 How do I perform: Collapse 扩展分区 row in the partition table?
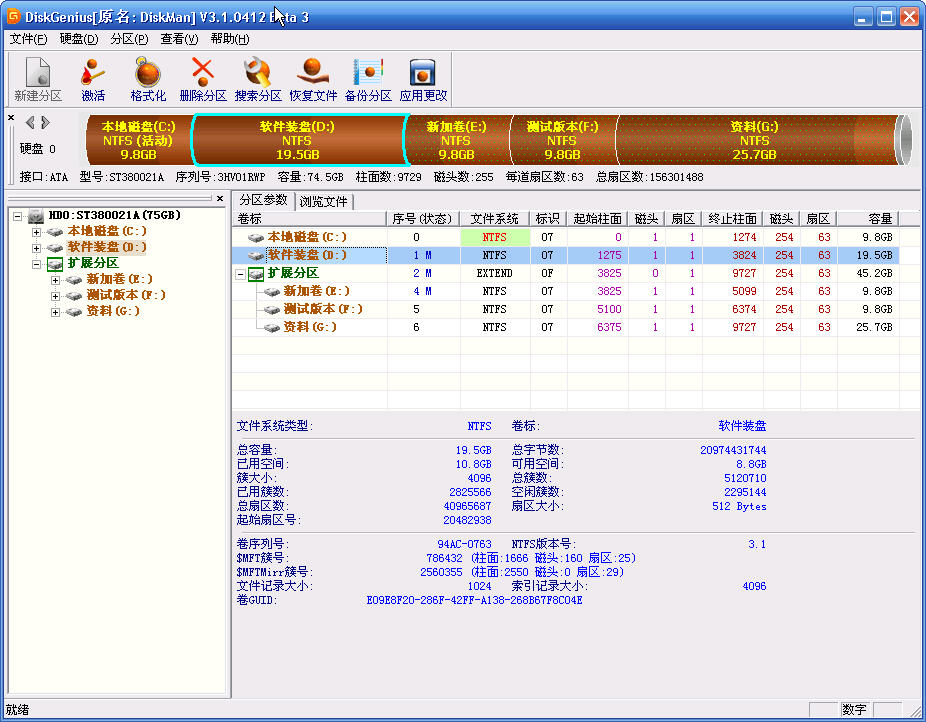point(240,274)
